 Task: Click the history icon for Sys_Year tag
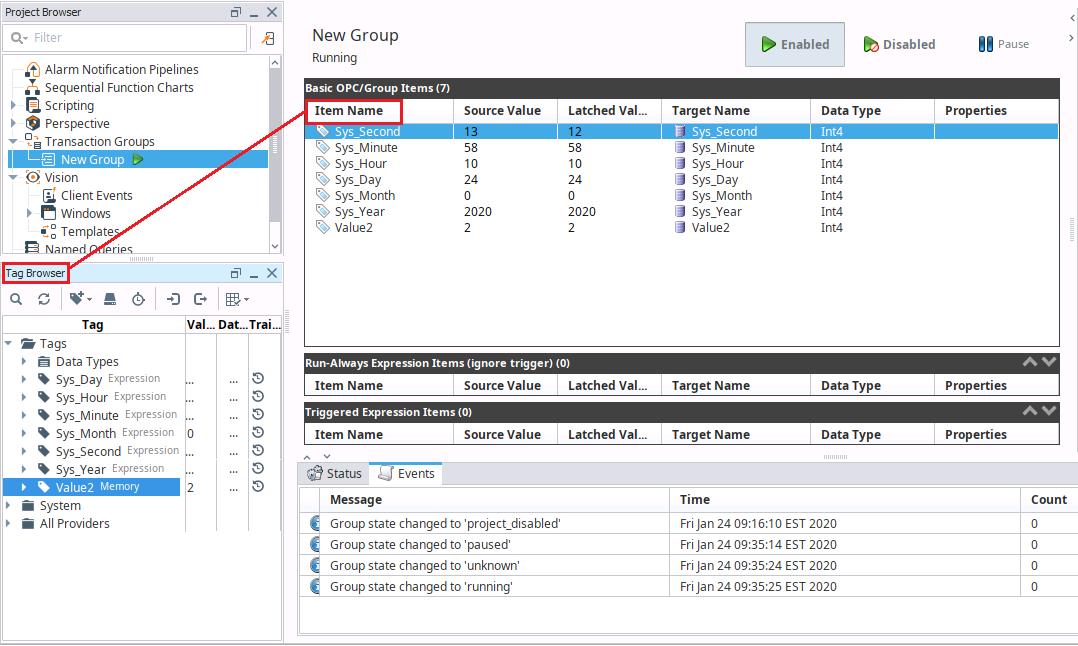[258, 468]
